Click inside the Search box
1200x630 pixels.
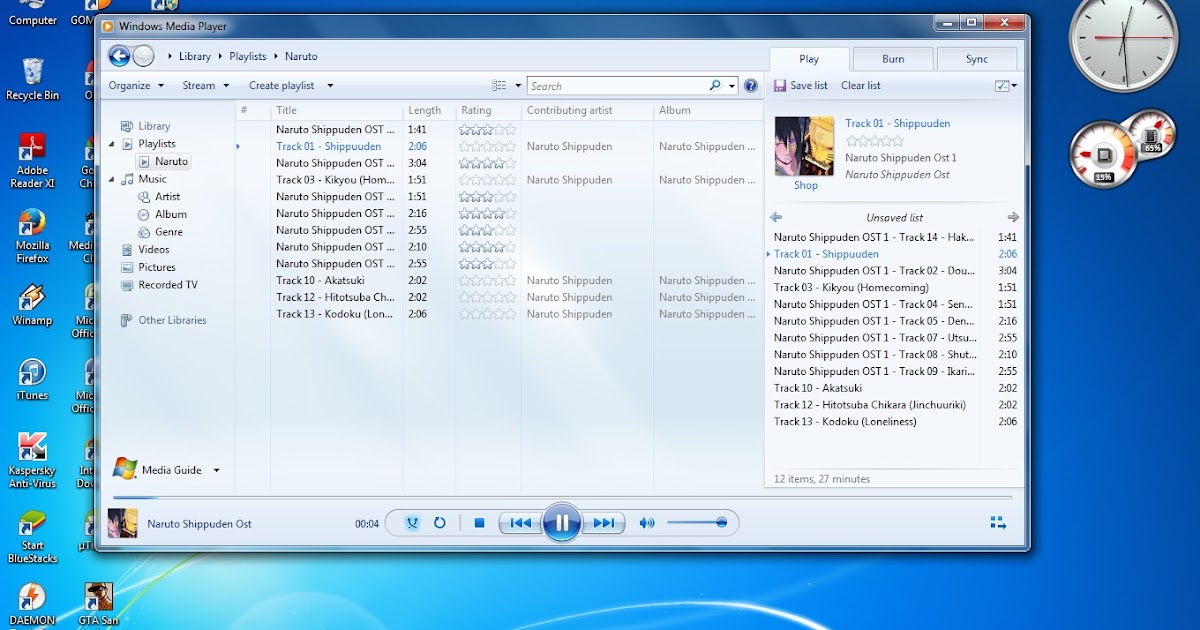coord(618,86)
